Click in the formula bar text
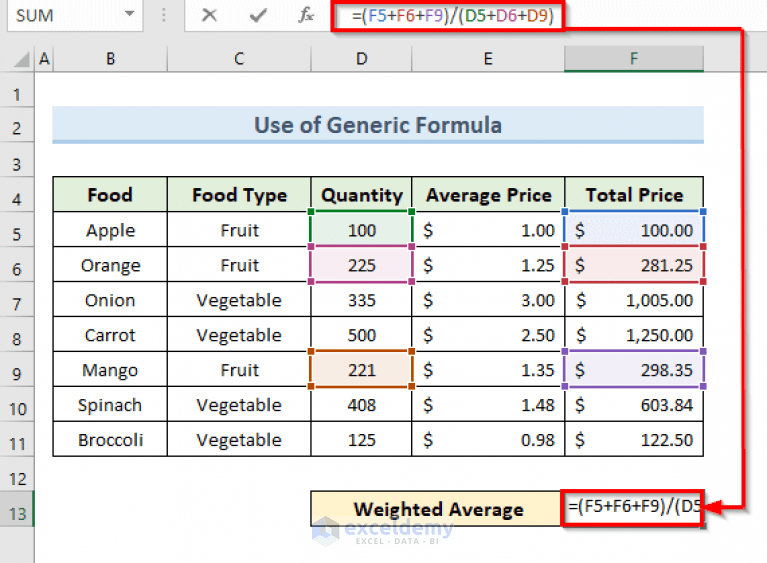Screen dimensions: 767x563 click(x=452, y=16)
